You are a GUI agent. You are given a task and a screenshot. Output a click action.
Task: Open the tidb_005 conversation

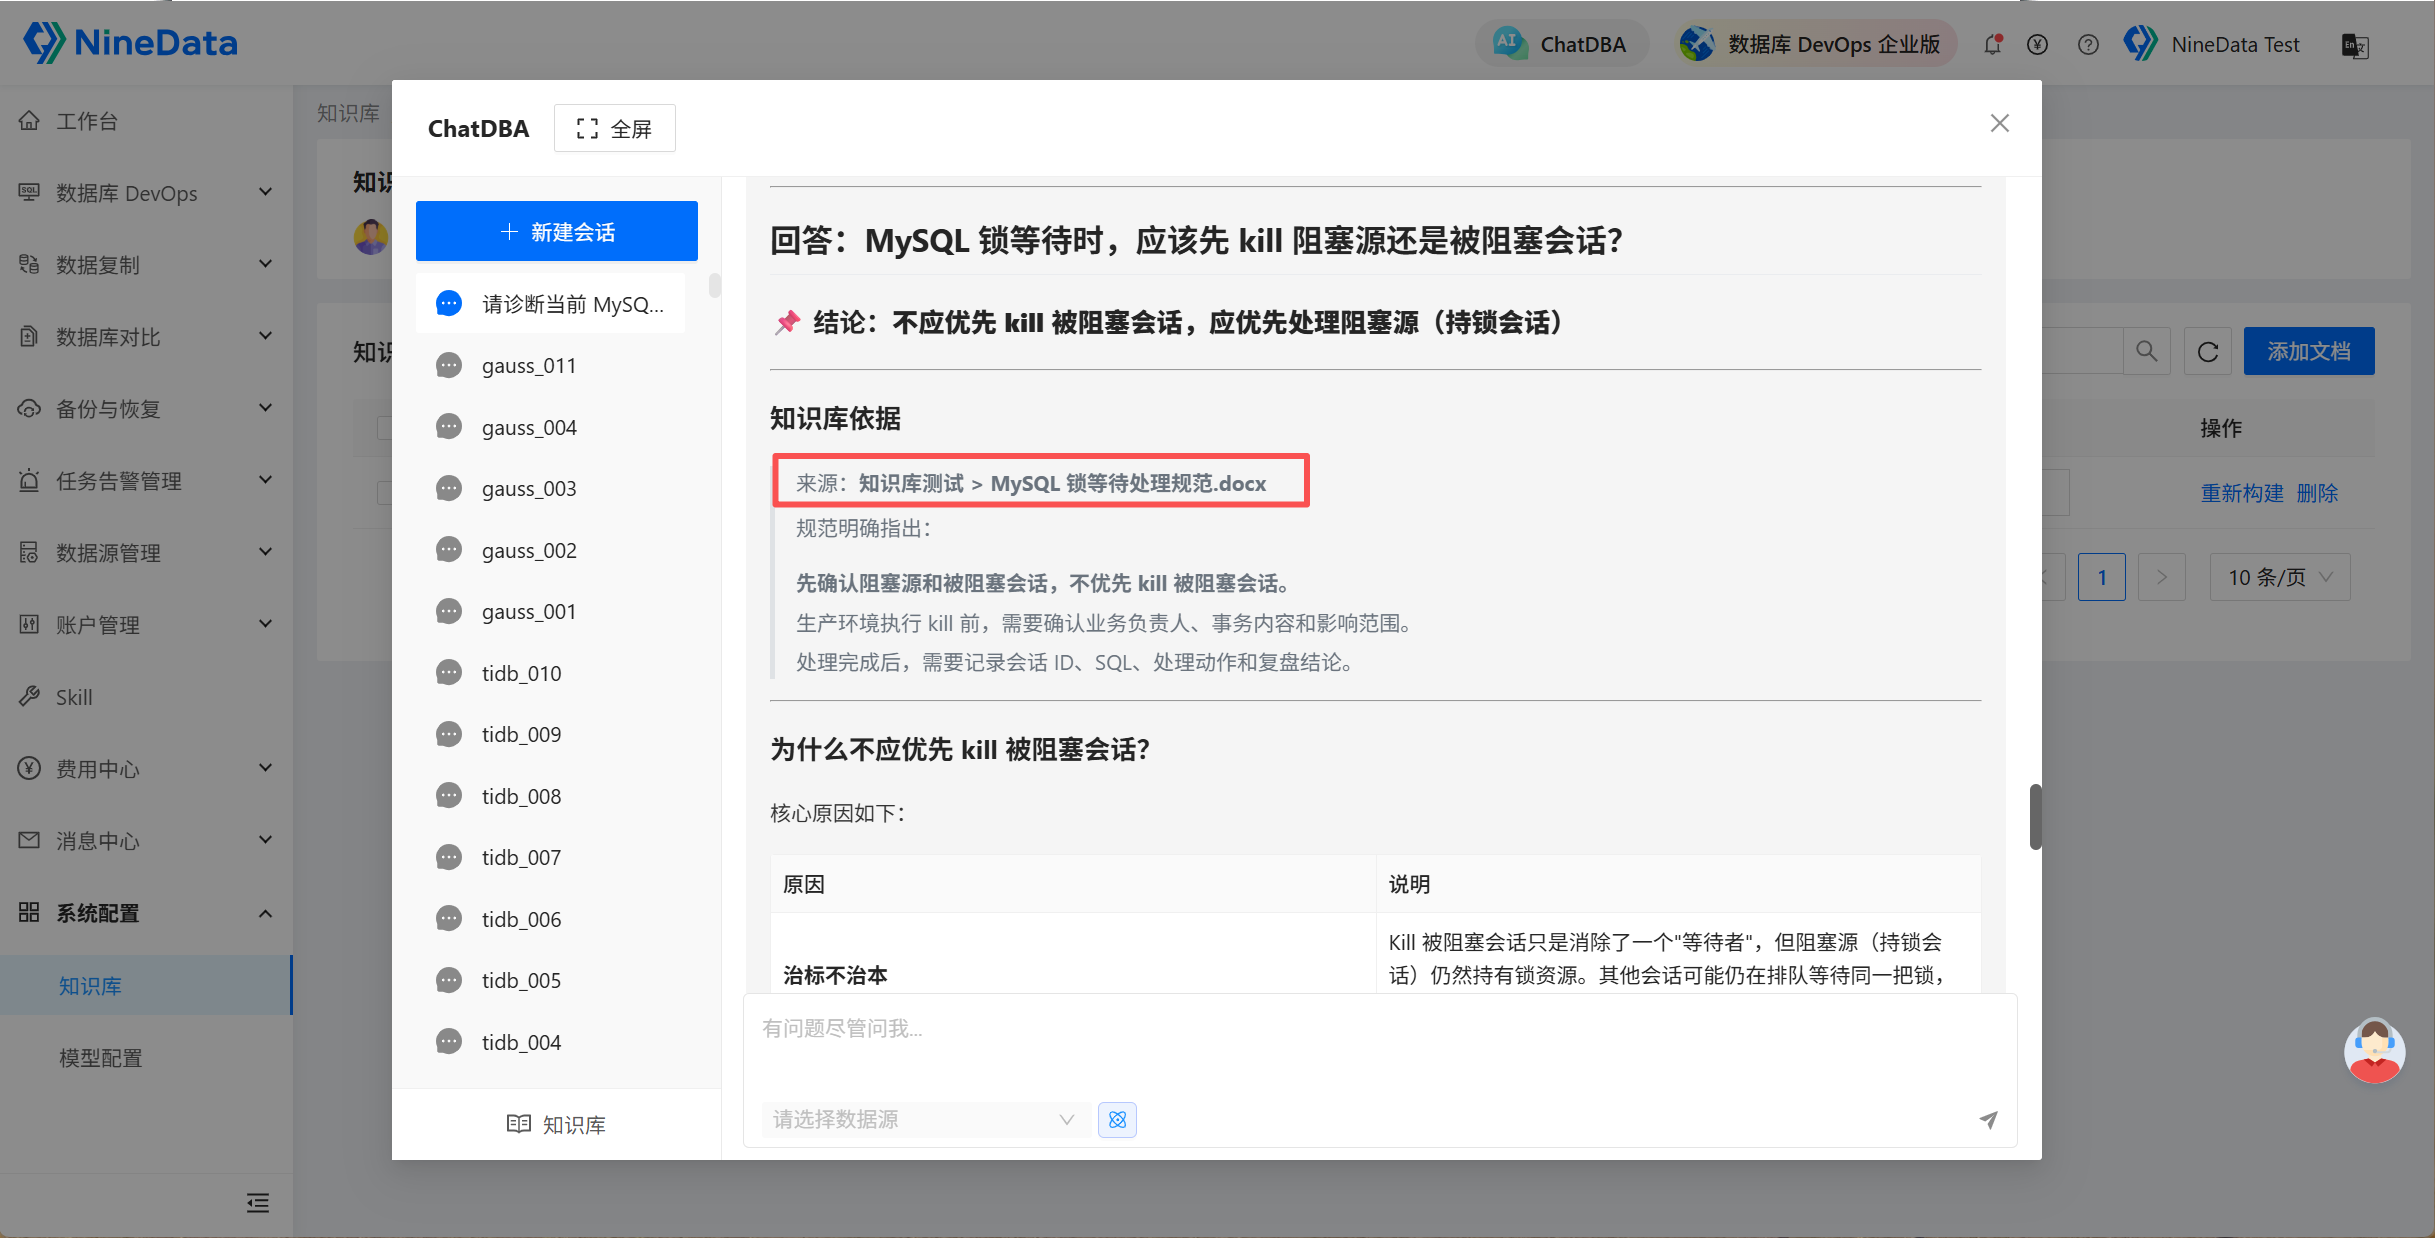pyautogui.click(x=551, y=981)
